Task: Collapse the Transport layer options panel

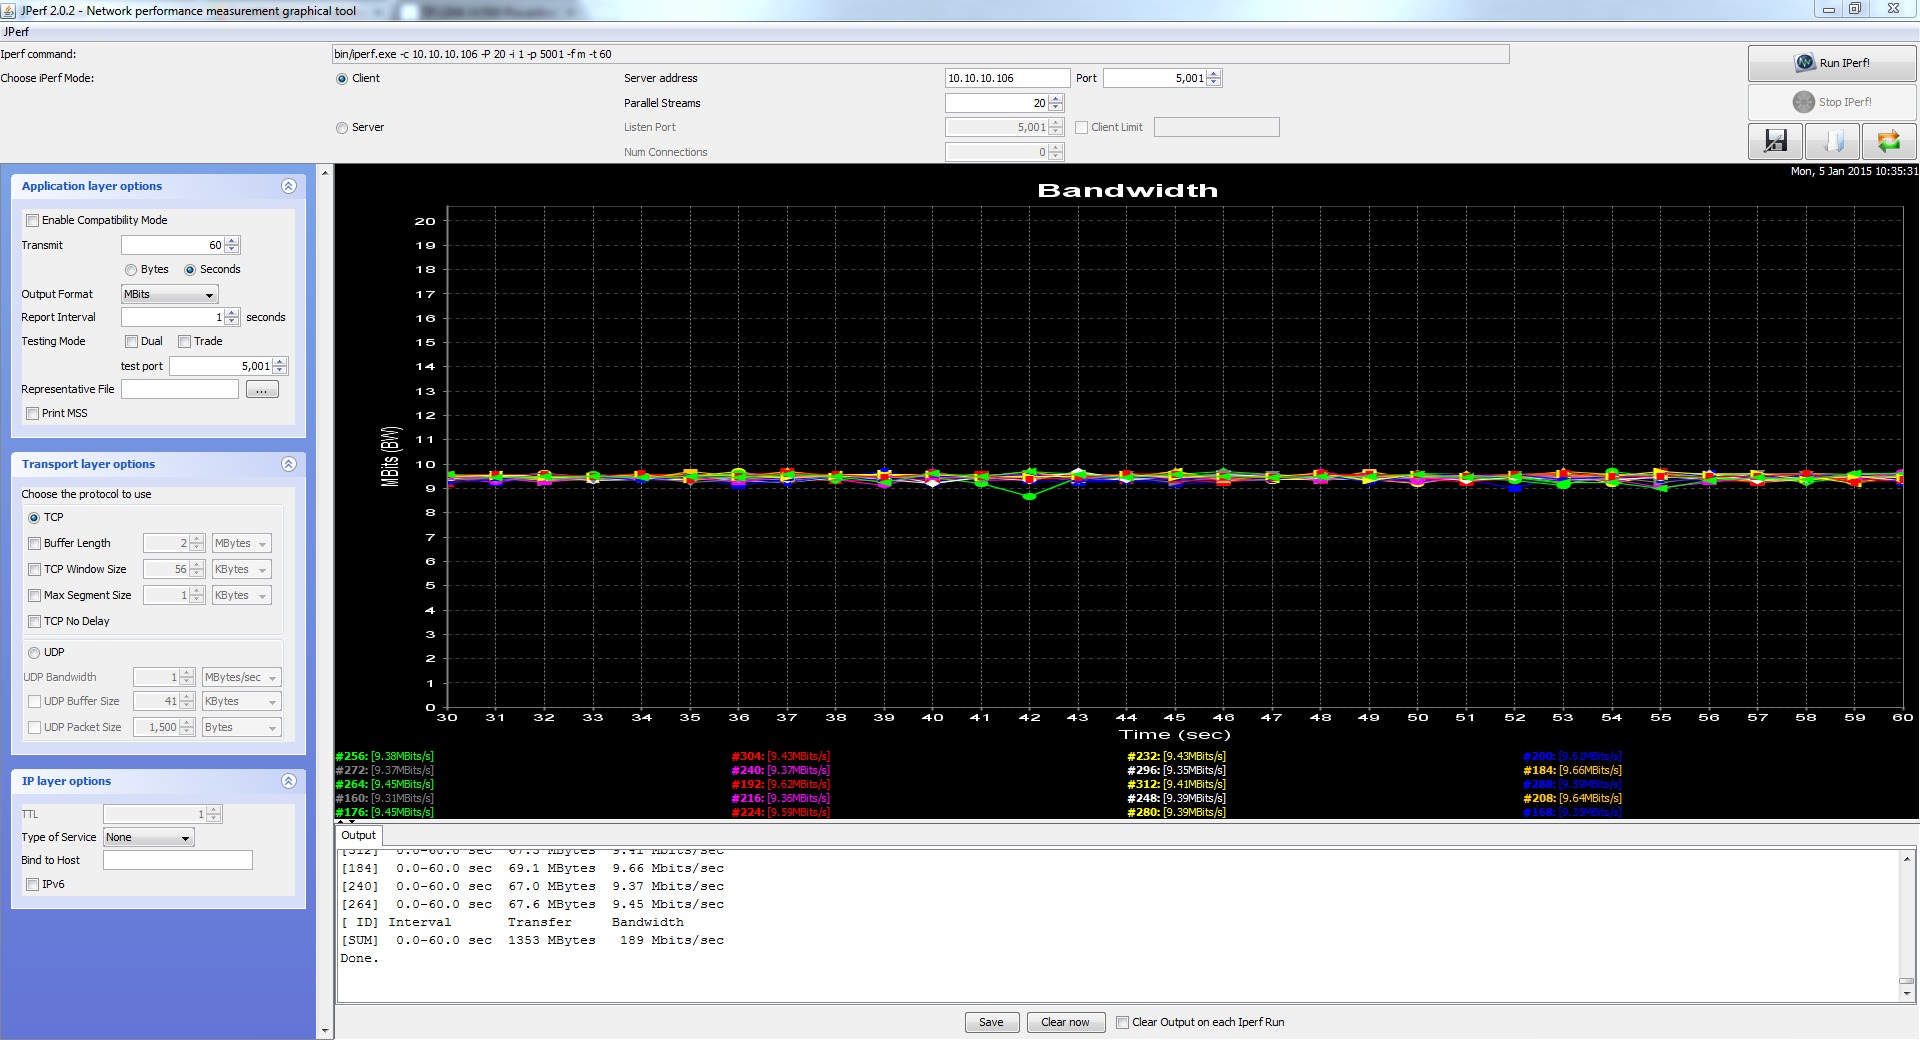Action: (x=289, y=464)
